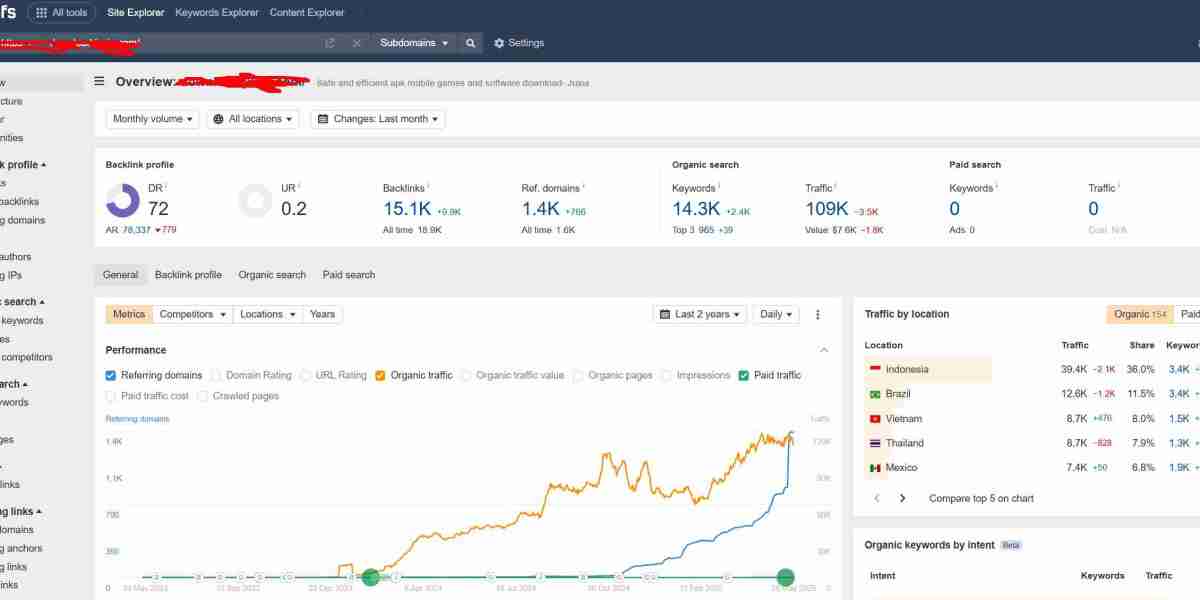Enable the Crawled pages checkbox

click(203, 397)
